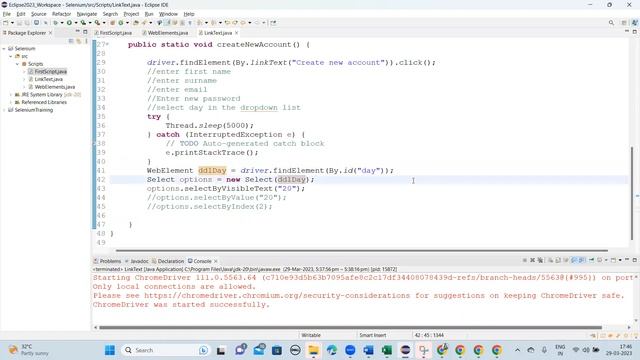This screenshot has height=360, width=640.
Task: Click the editor horizontal scrollbar
Action: 362,250
